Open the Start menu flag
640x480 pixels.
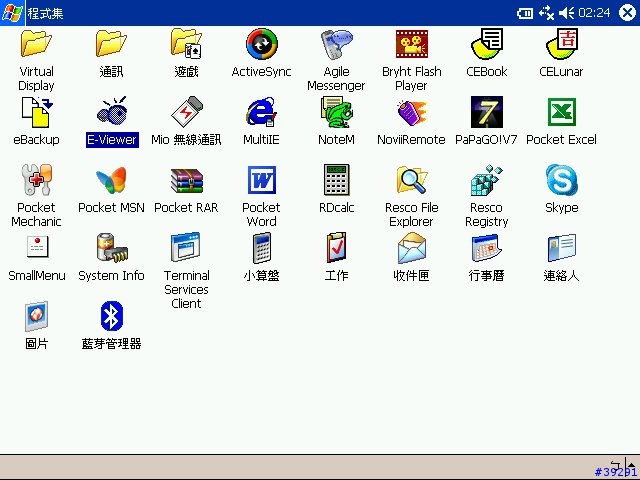(x=12, y=13)
